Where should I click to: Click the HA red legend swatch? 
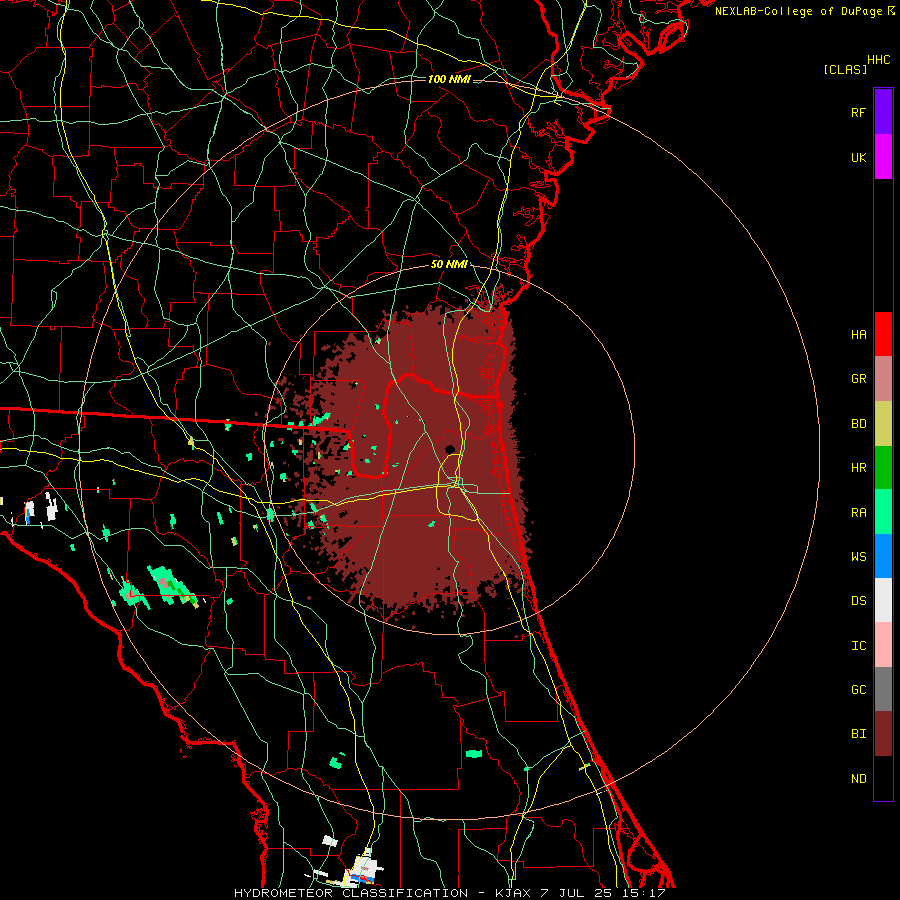(883, 334)
